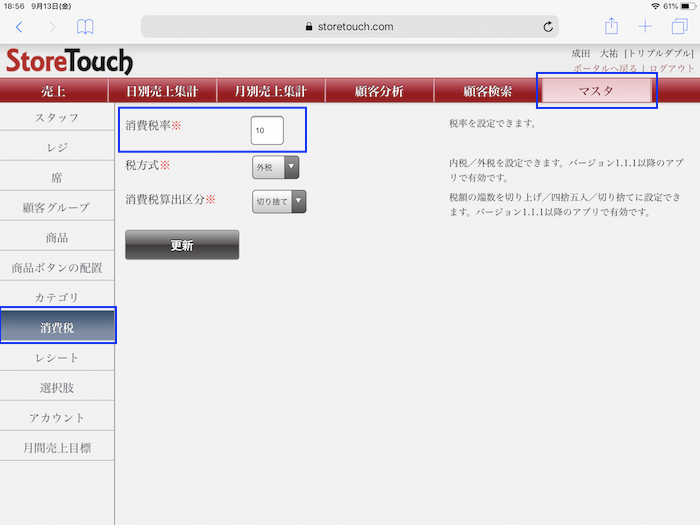Show all tabs via tab overview icon
This screenshot has width=700, height=525.
[x=679, y=27]
